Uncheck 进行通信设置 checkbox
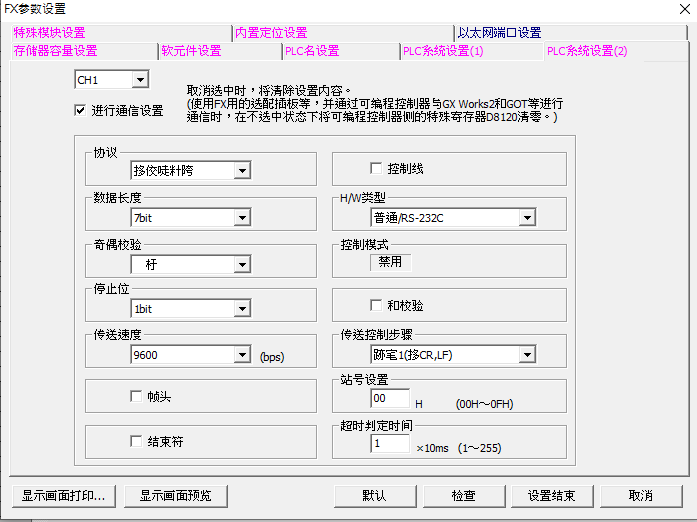The height and width of the screenshot is (522, 697). (x=81, y=111)
